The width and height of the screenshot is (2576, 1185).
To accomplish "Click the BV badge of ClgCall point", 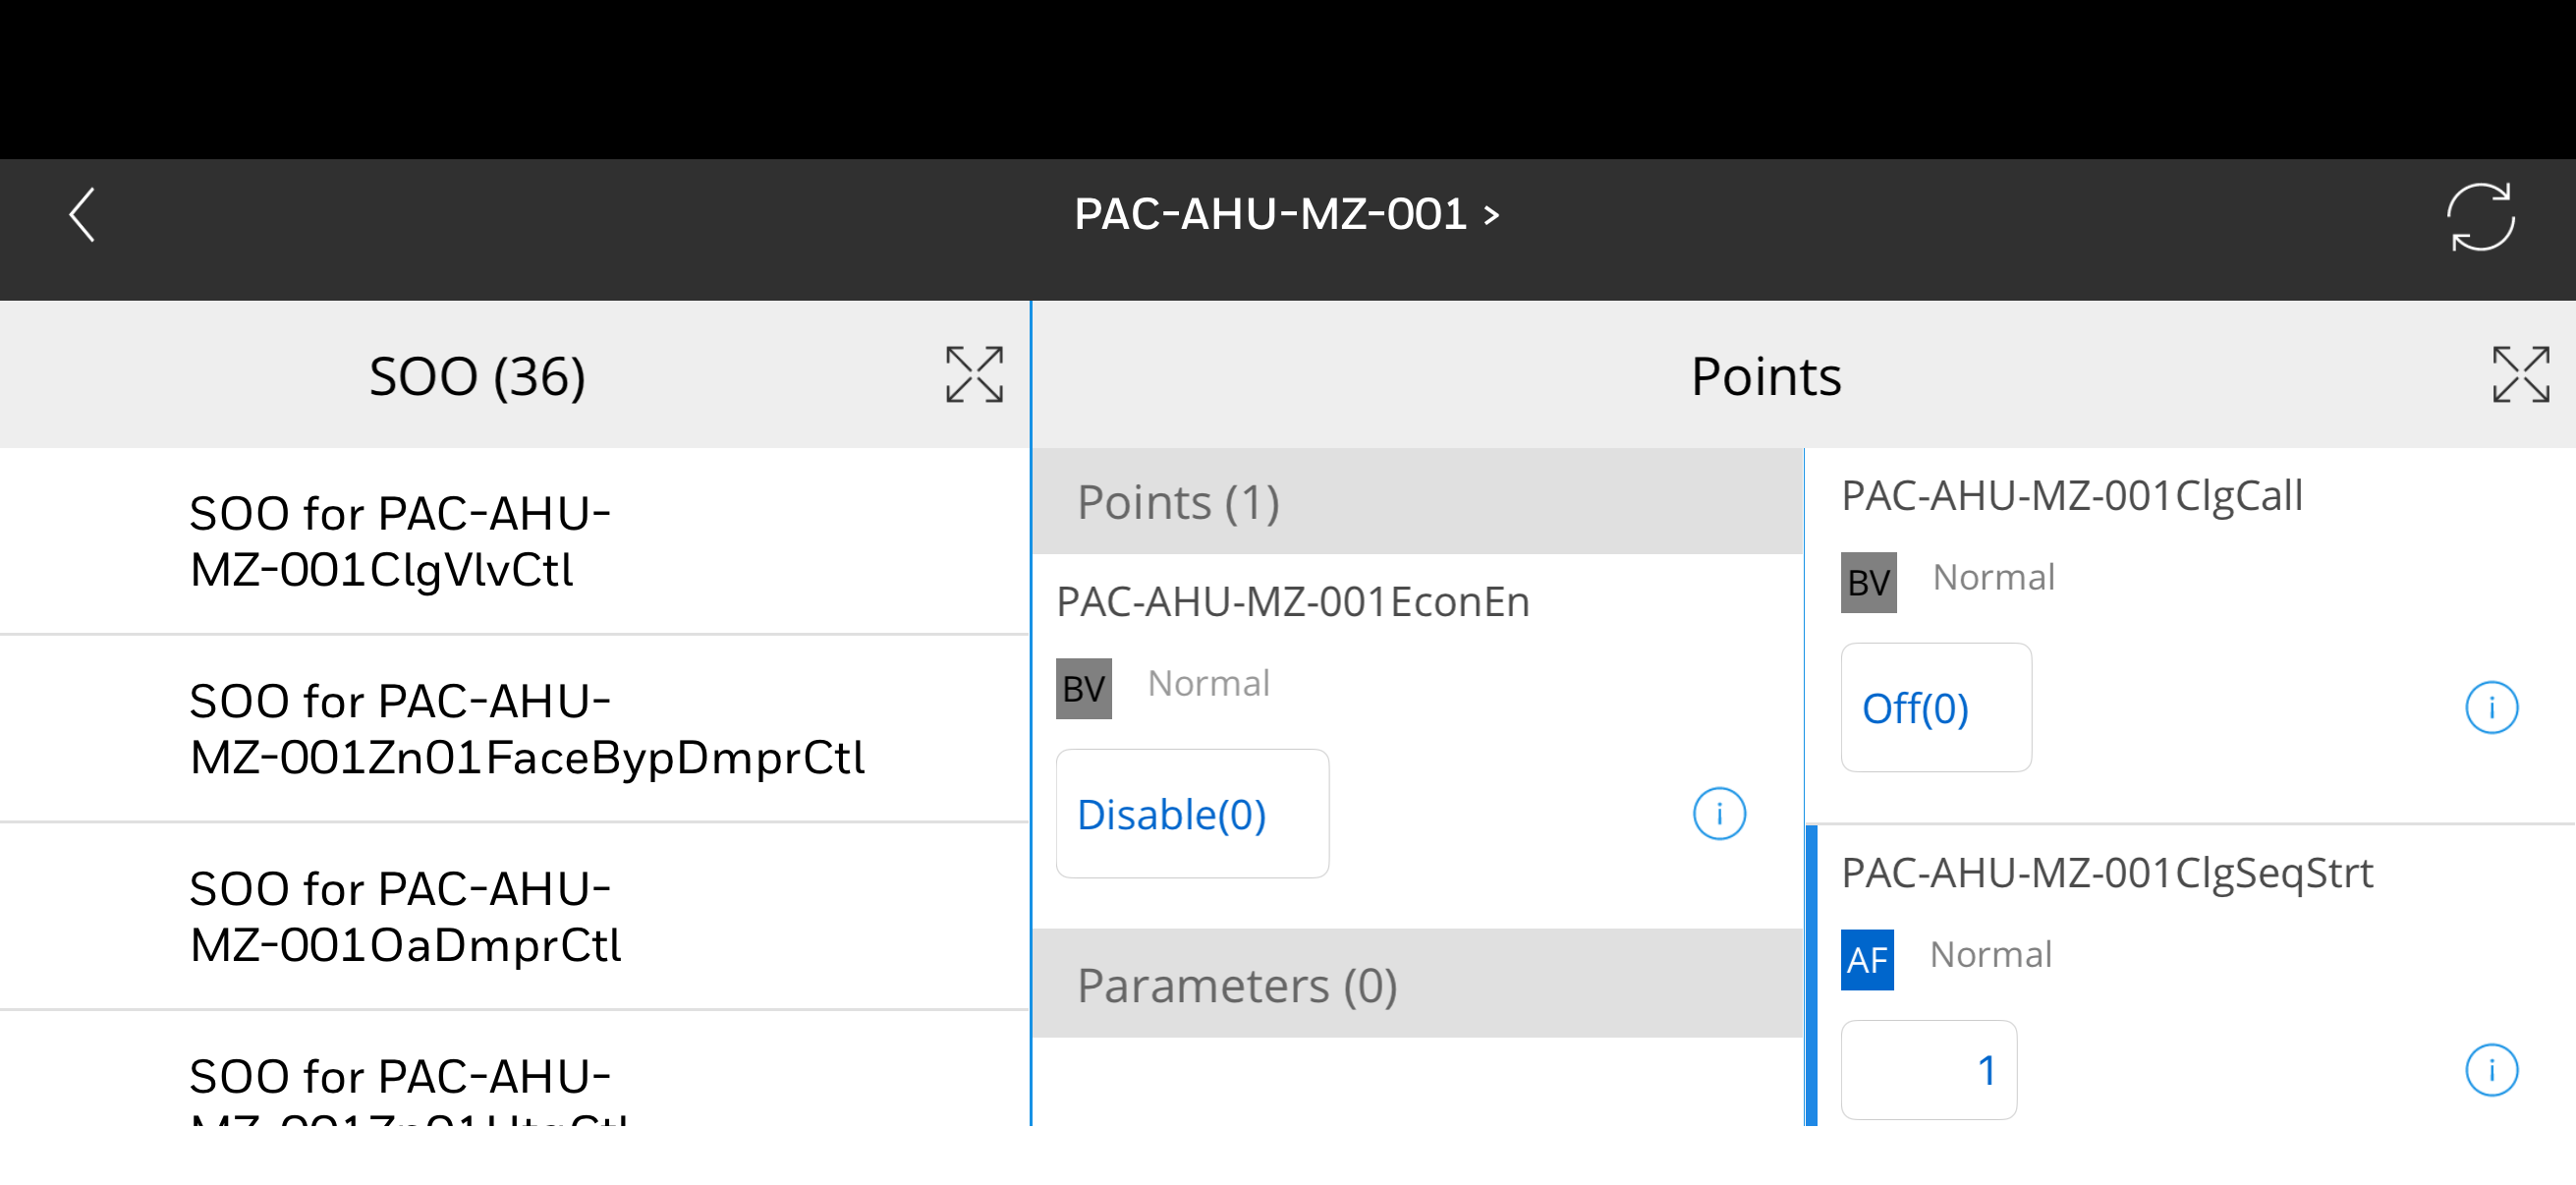I will point(1868,582).
